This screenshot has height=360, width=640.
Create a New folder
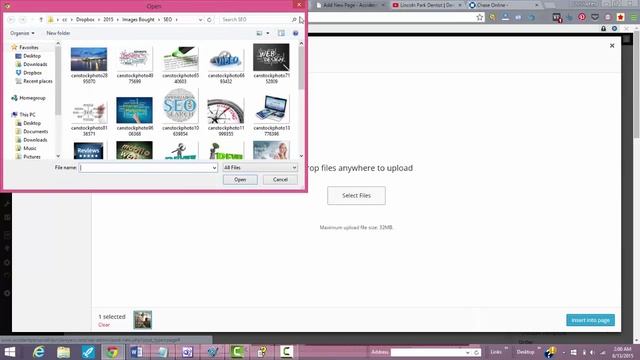(58, 33)
